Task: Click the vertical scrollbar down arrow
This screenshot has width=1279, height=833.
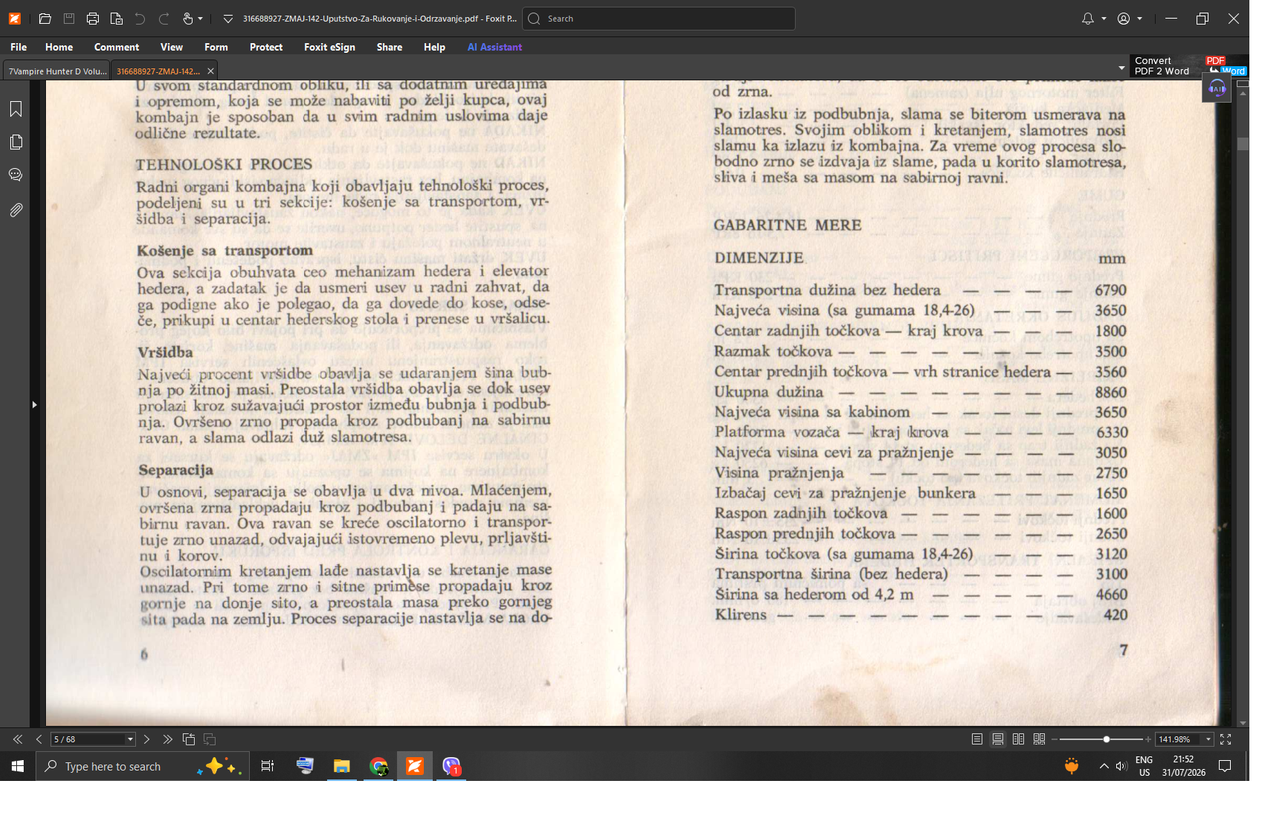Action: [1243, 723]
